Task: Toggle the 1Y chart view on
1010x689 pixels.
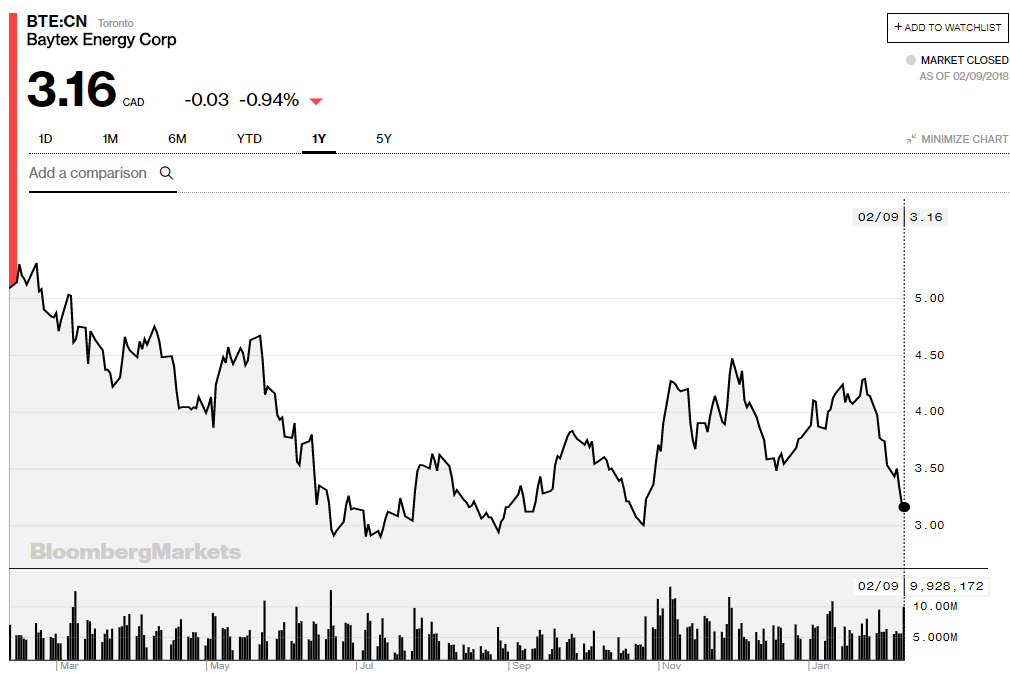Action: pyautogui.click(x=318, y=139)
